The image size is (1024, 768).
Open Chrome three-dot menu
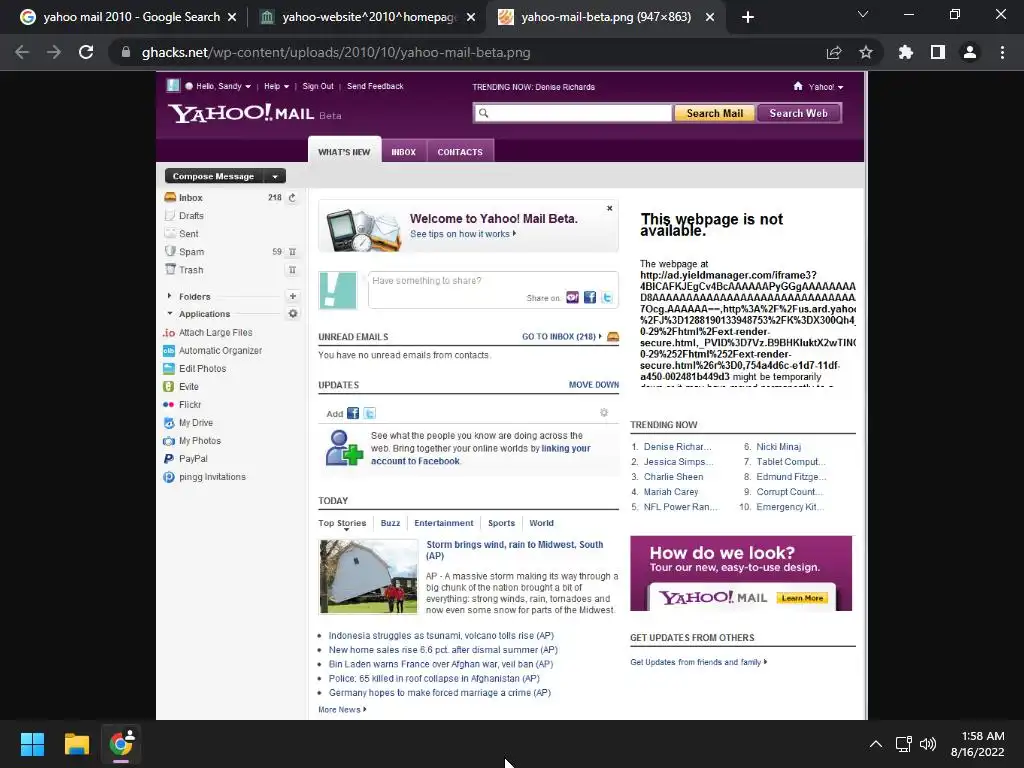click(1002, 52)
